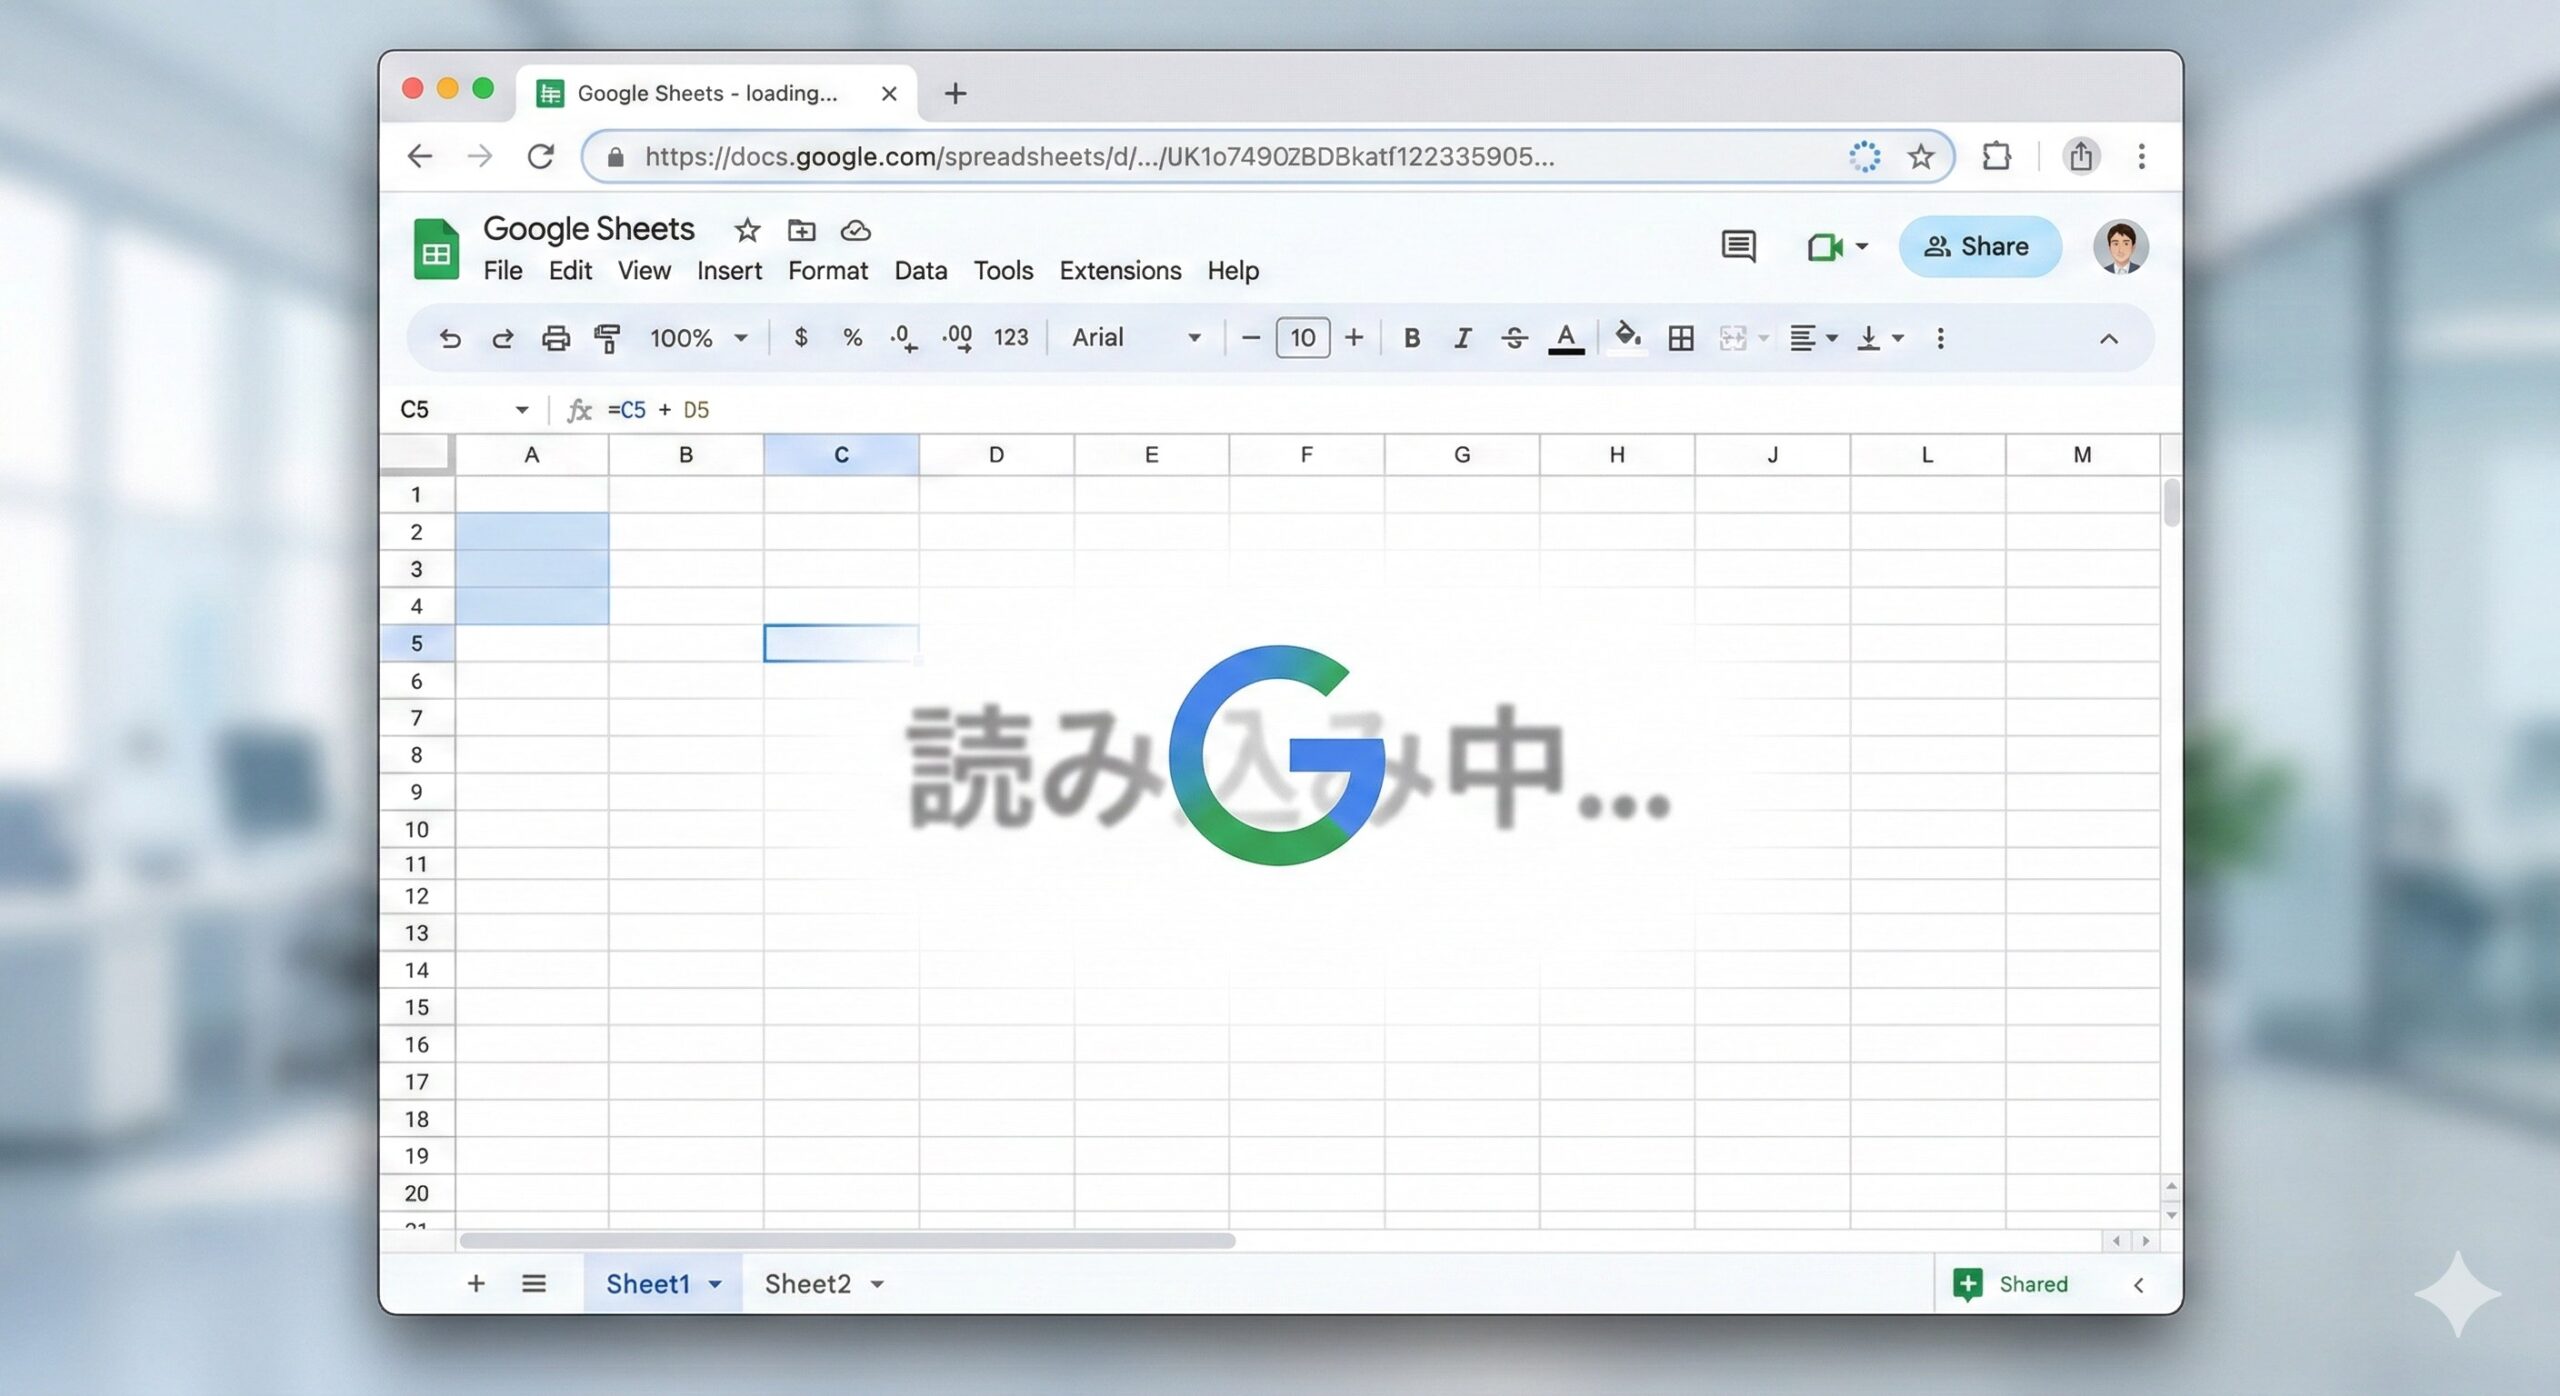Select the Paint format tool
The width and height of the screenshot is (2560, 1396).
pyautogui.click(x=608, y=338)
